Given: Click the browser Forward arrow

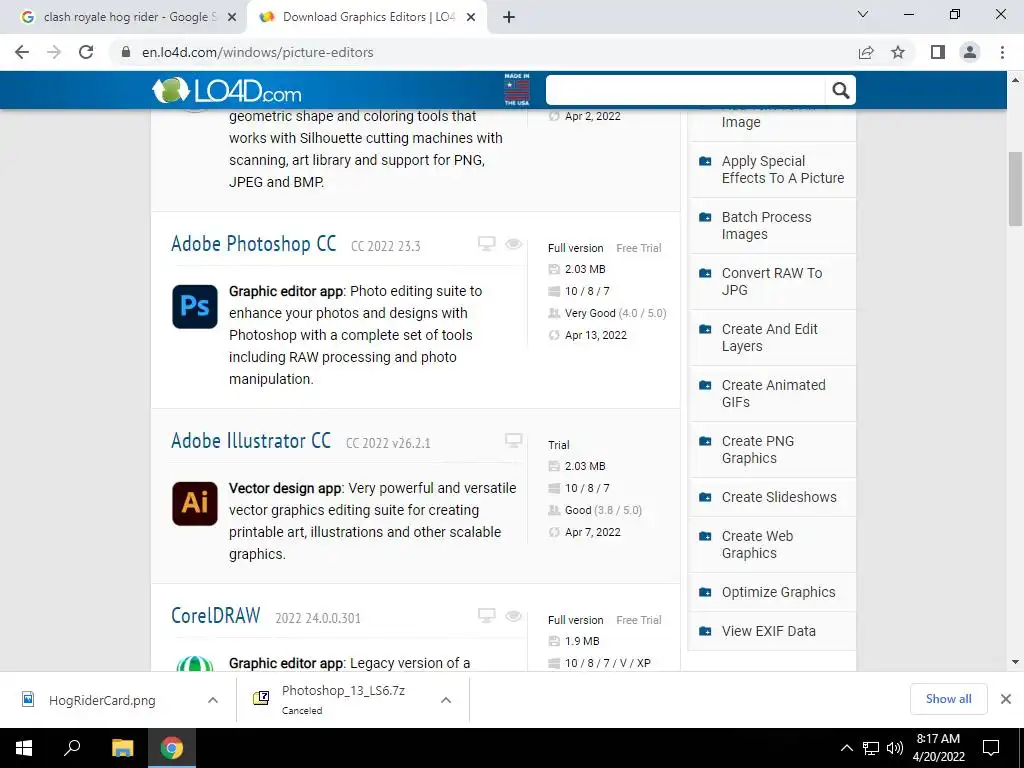Looking at the screenshot, I should click(54, 52).
